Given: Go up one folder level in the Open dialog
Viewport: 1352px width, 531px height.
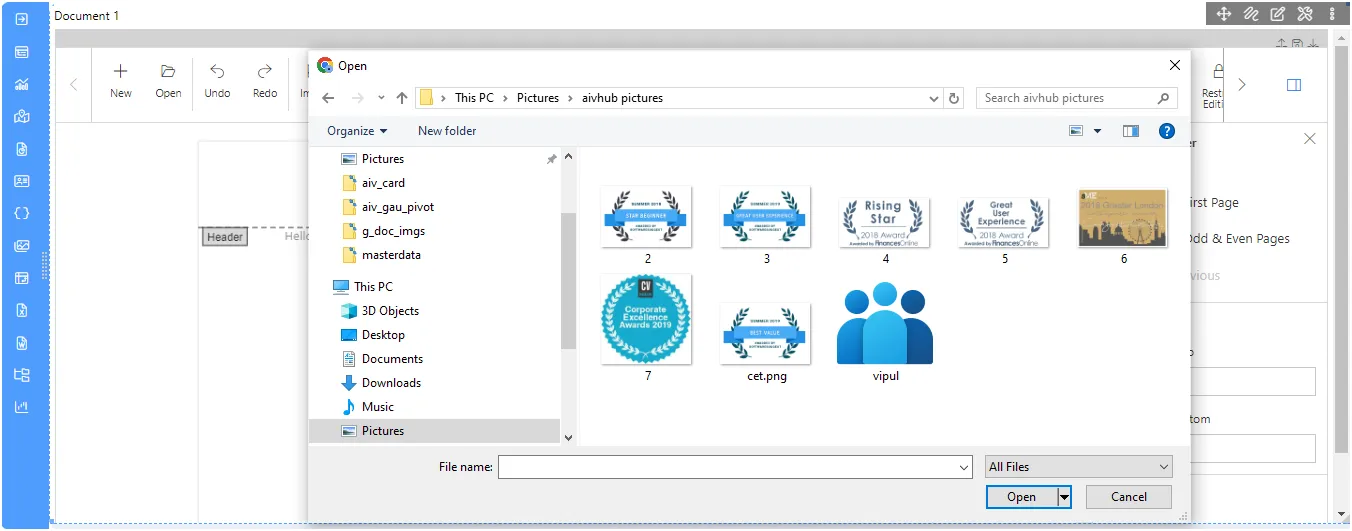Looking at the screenshot, I should (x=402, y=98).
